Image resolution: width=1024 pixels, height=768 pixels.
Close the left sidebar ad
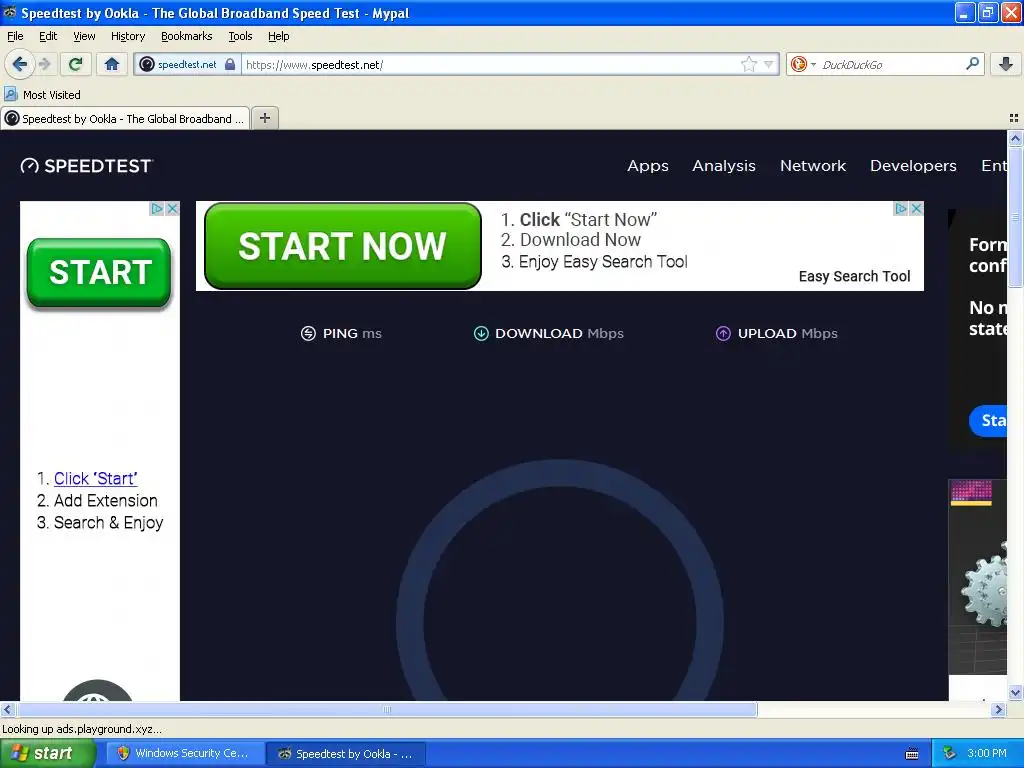tap(172, 208)
